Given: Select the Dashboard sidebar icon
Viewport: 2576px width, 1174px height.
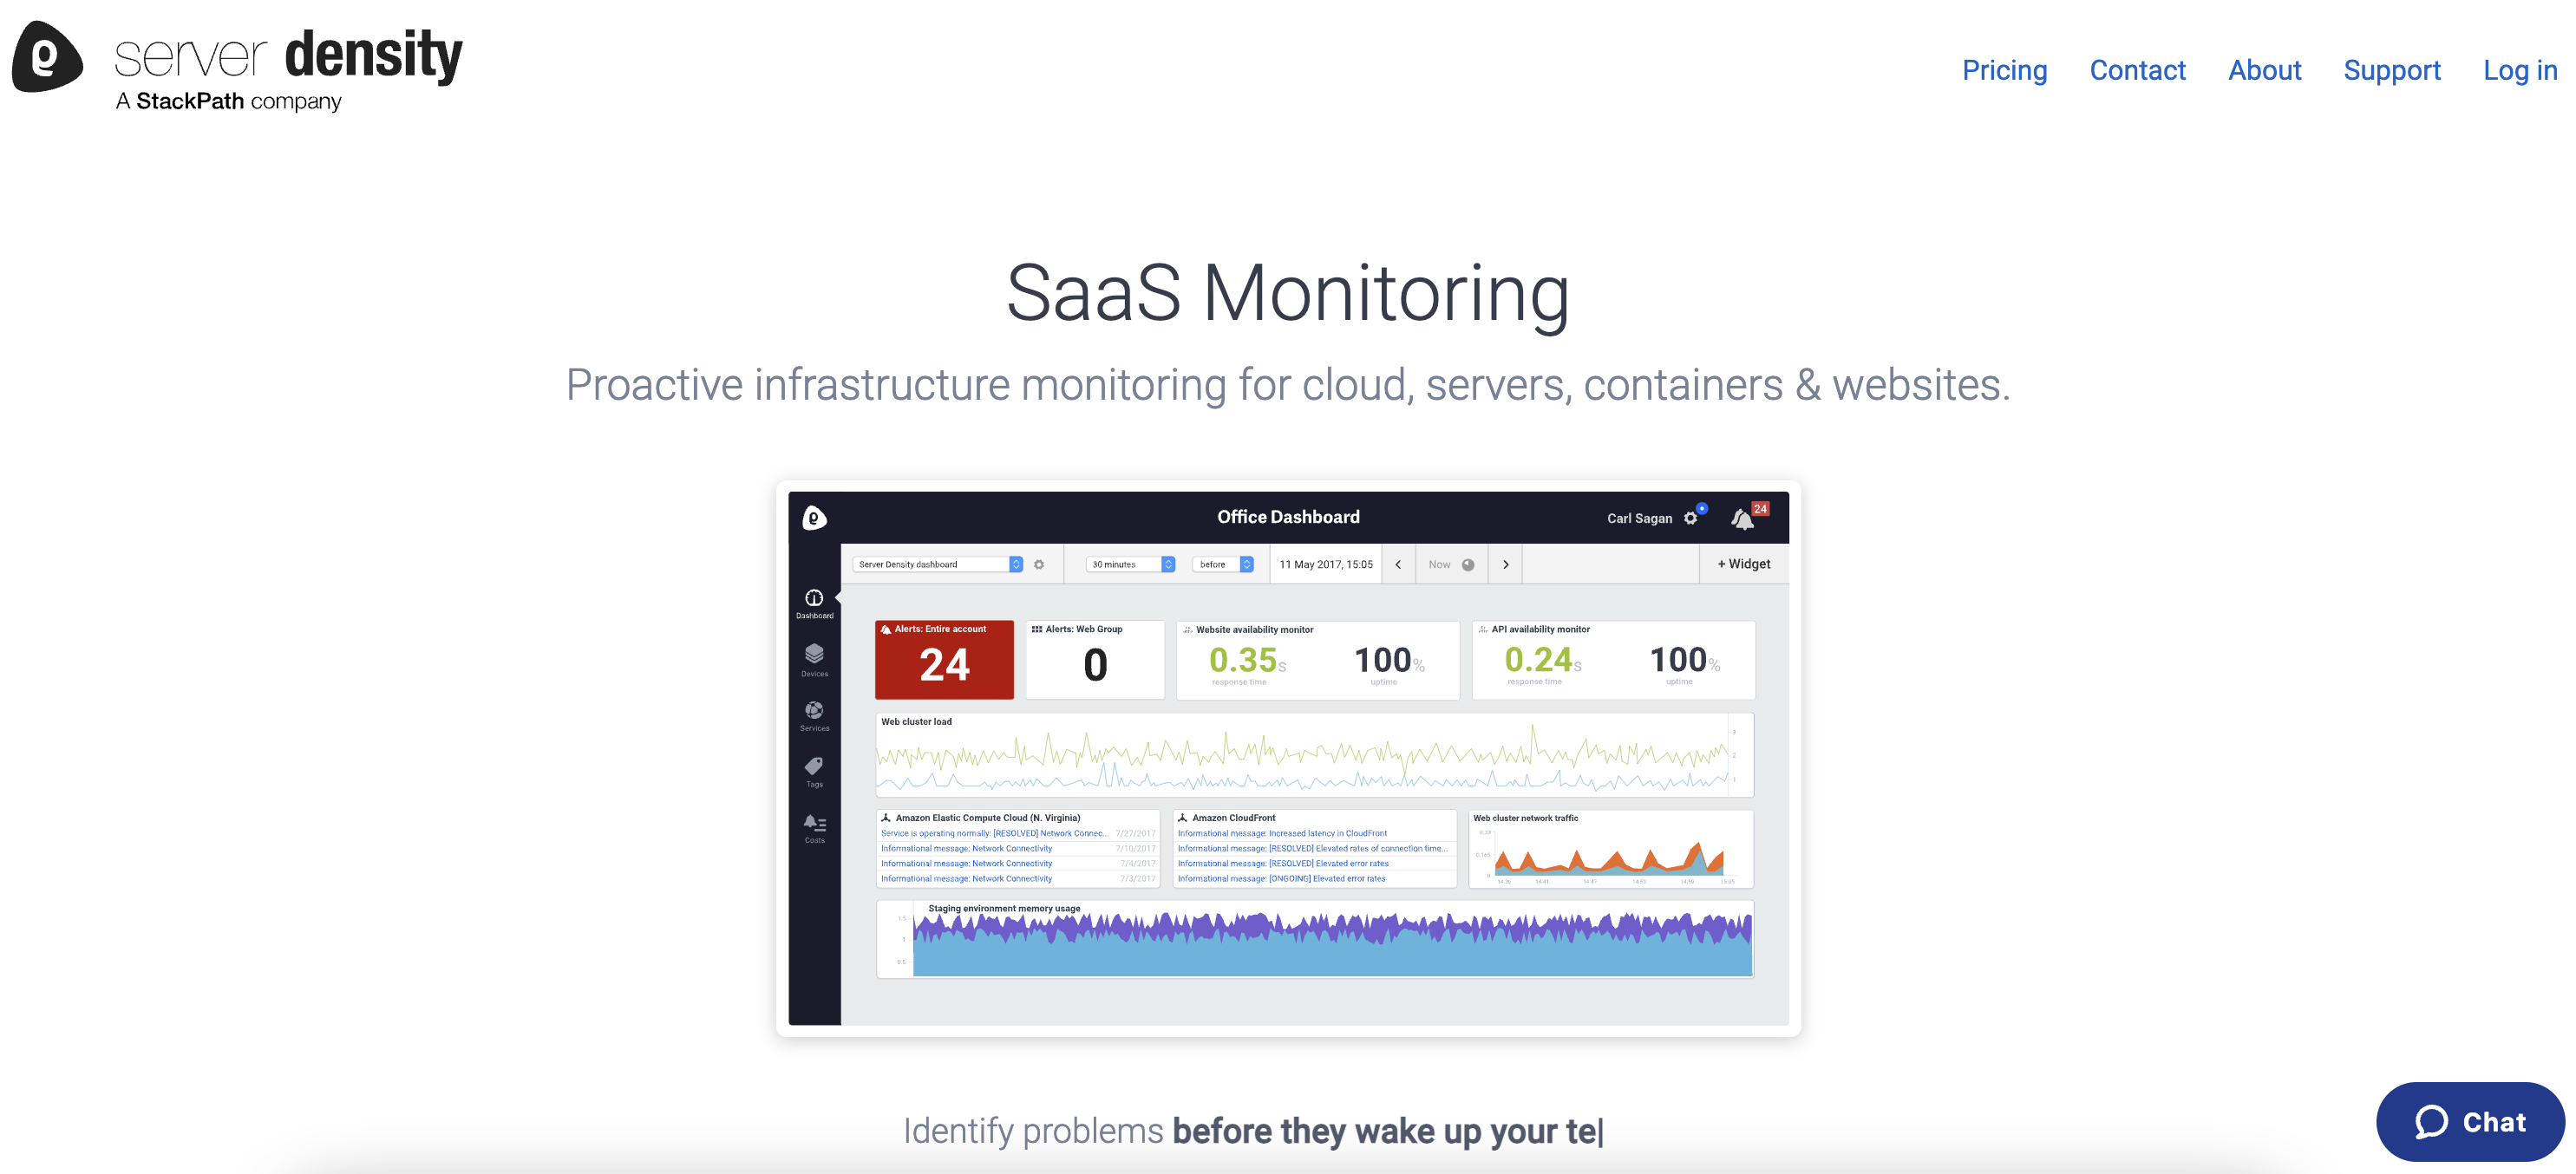Looking at the screenshot, I should coord(814,603).
